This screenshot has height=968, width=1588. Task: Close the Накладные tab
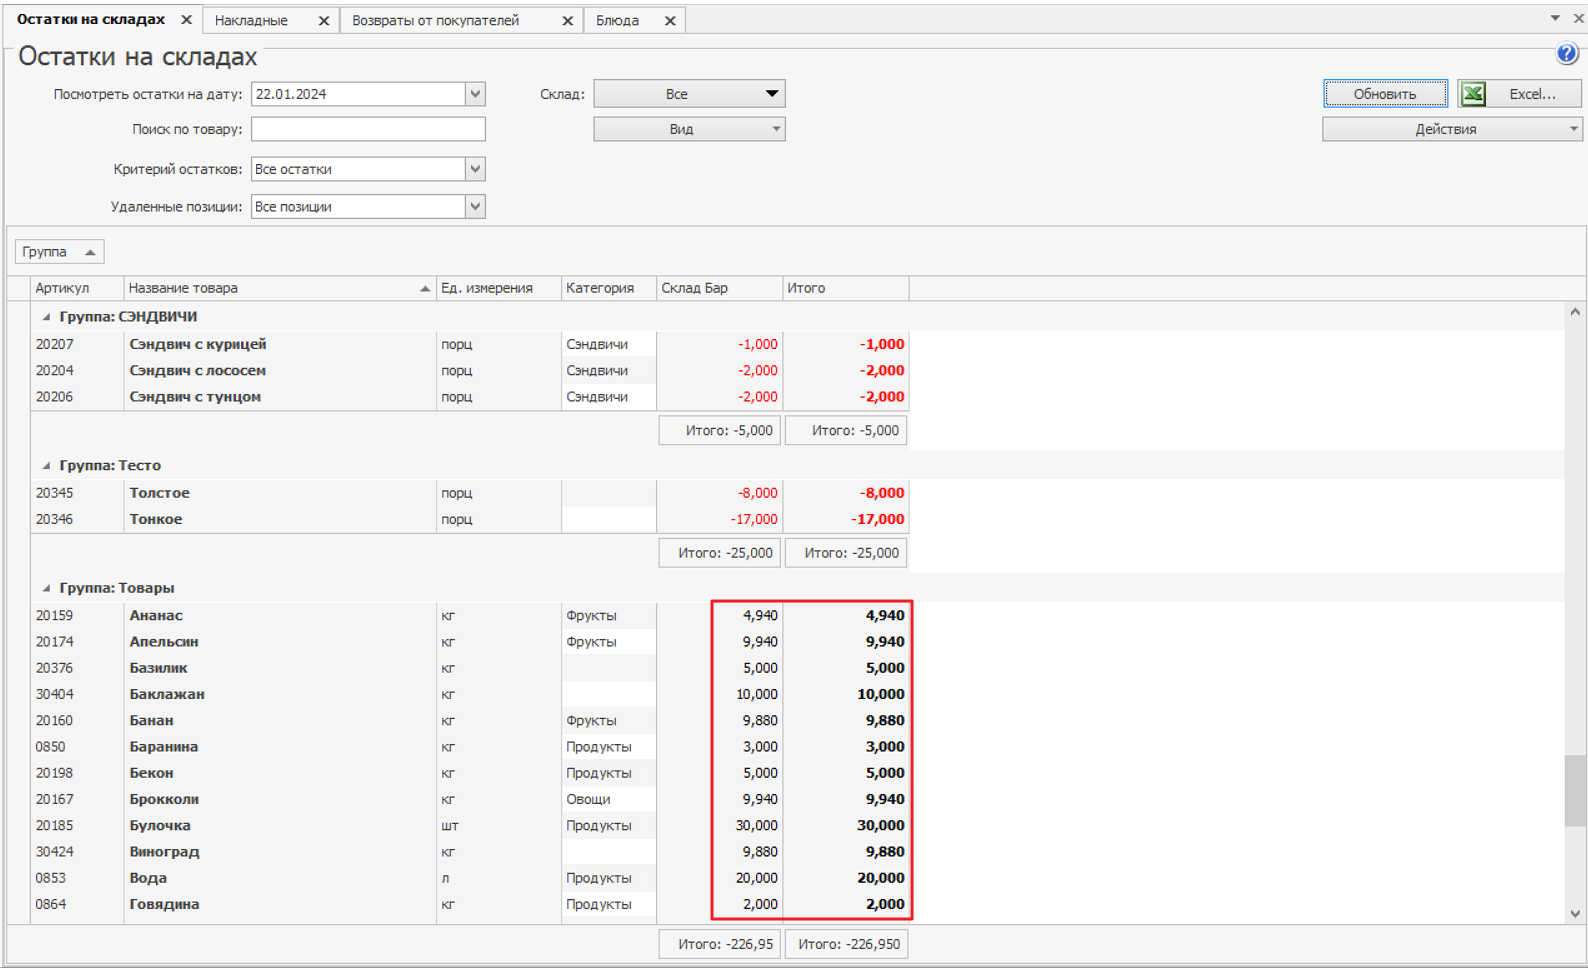(x=324, y=20)
